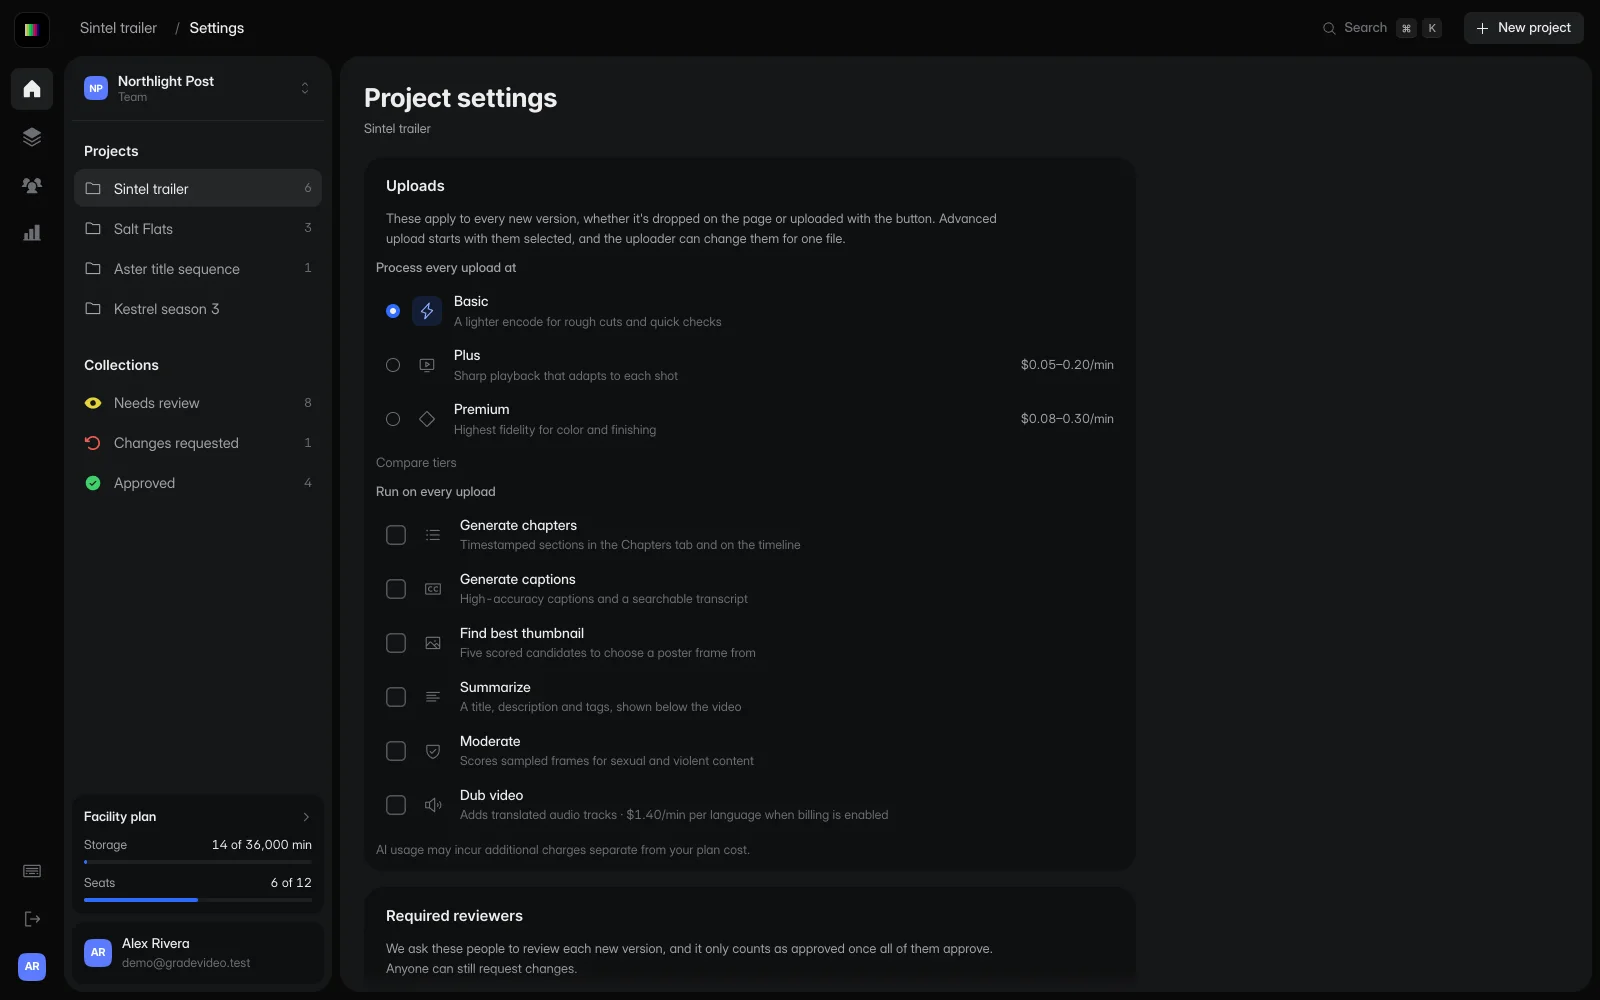Image resolution: width=1600 pixels, height=1000 pixels.
Task: Open the Approved collection
Action: [x=198, y=483]
